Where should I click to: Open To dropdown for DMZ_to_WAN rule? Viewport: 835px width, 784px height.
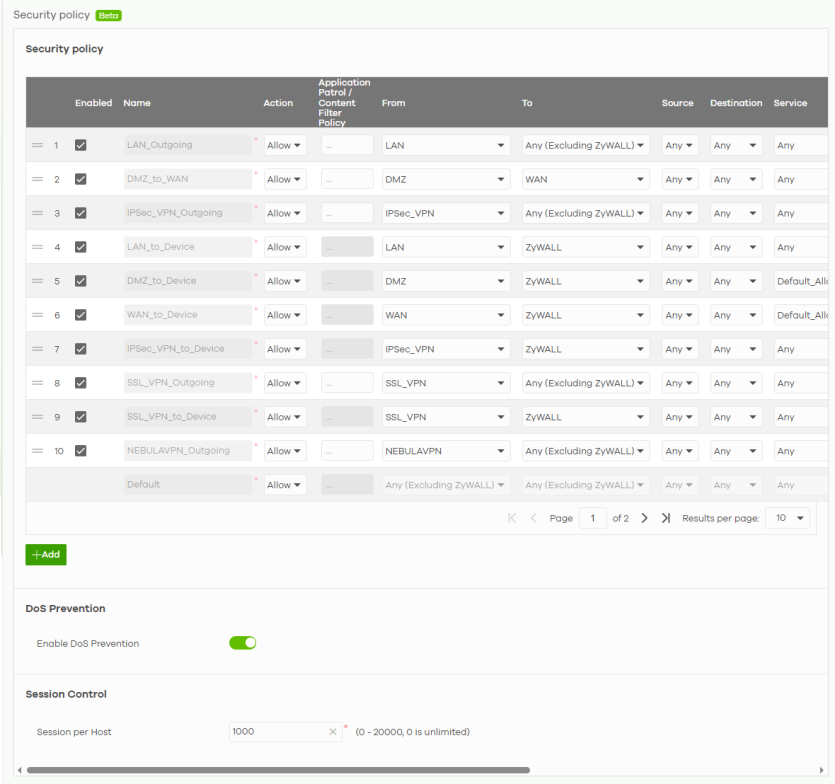point(585,180)
